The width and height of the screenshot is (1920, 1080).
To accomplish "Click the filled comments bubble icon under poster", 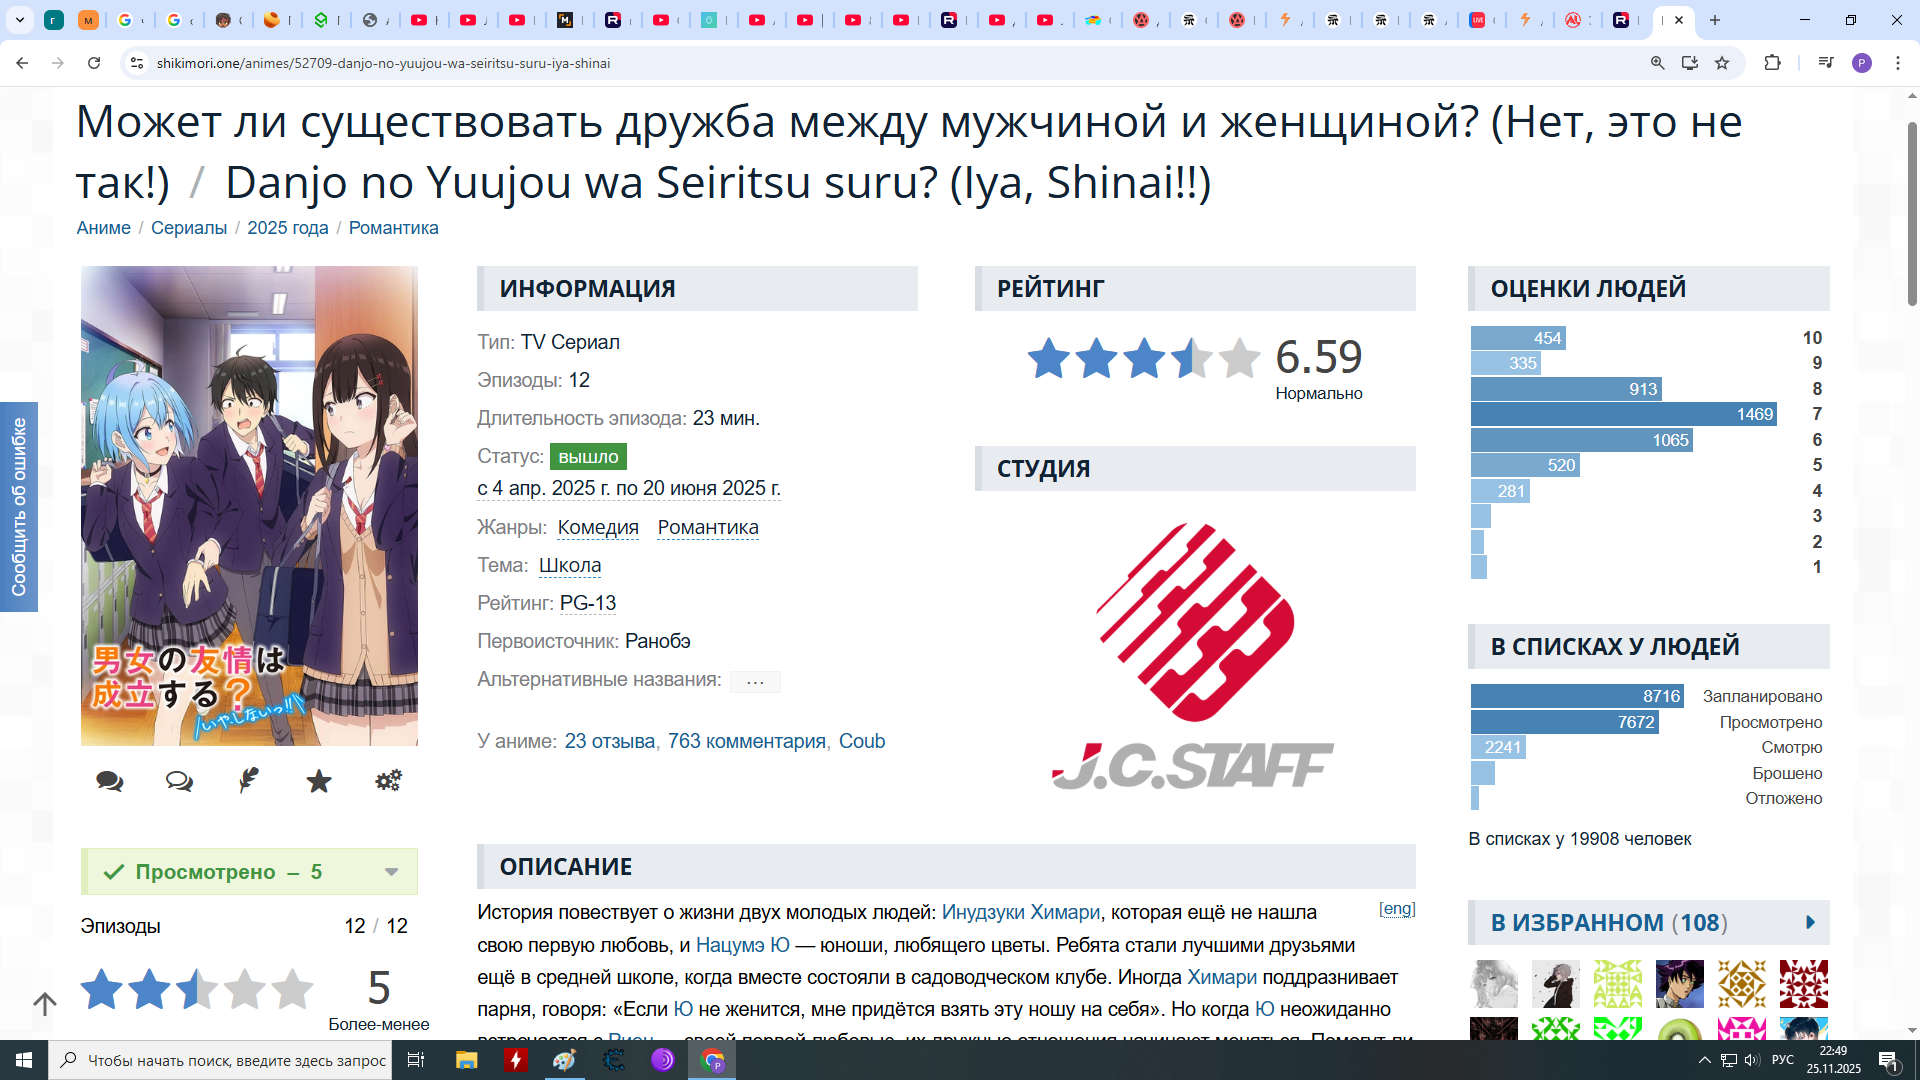I will pos(110,781).
